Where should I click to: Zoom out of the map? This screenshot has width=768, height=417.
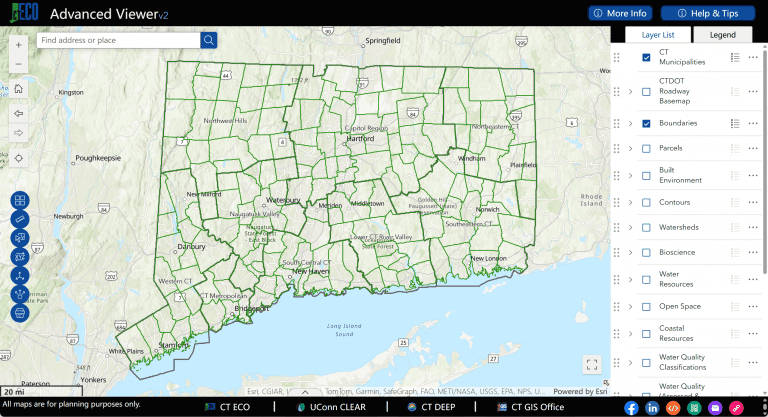point(19,65)
